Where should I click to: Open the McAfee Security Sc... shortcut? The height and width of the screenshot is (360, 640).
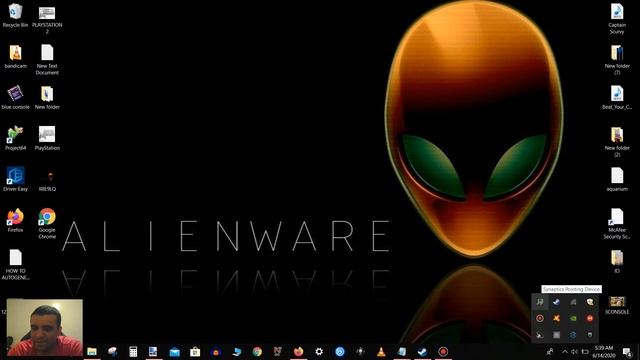click(x=617, y=223)
